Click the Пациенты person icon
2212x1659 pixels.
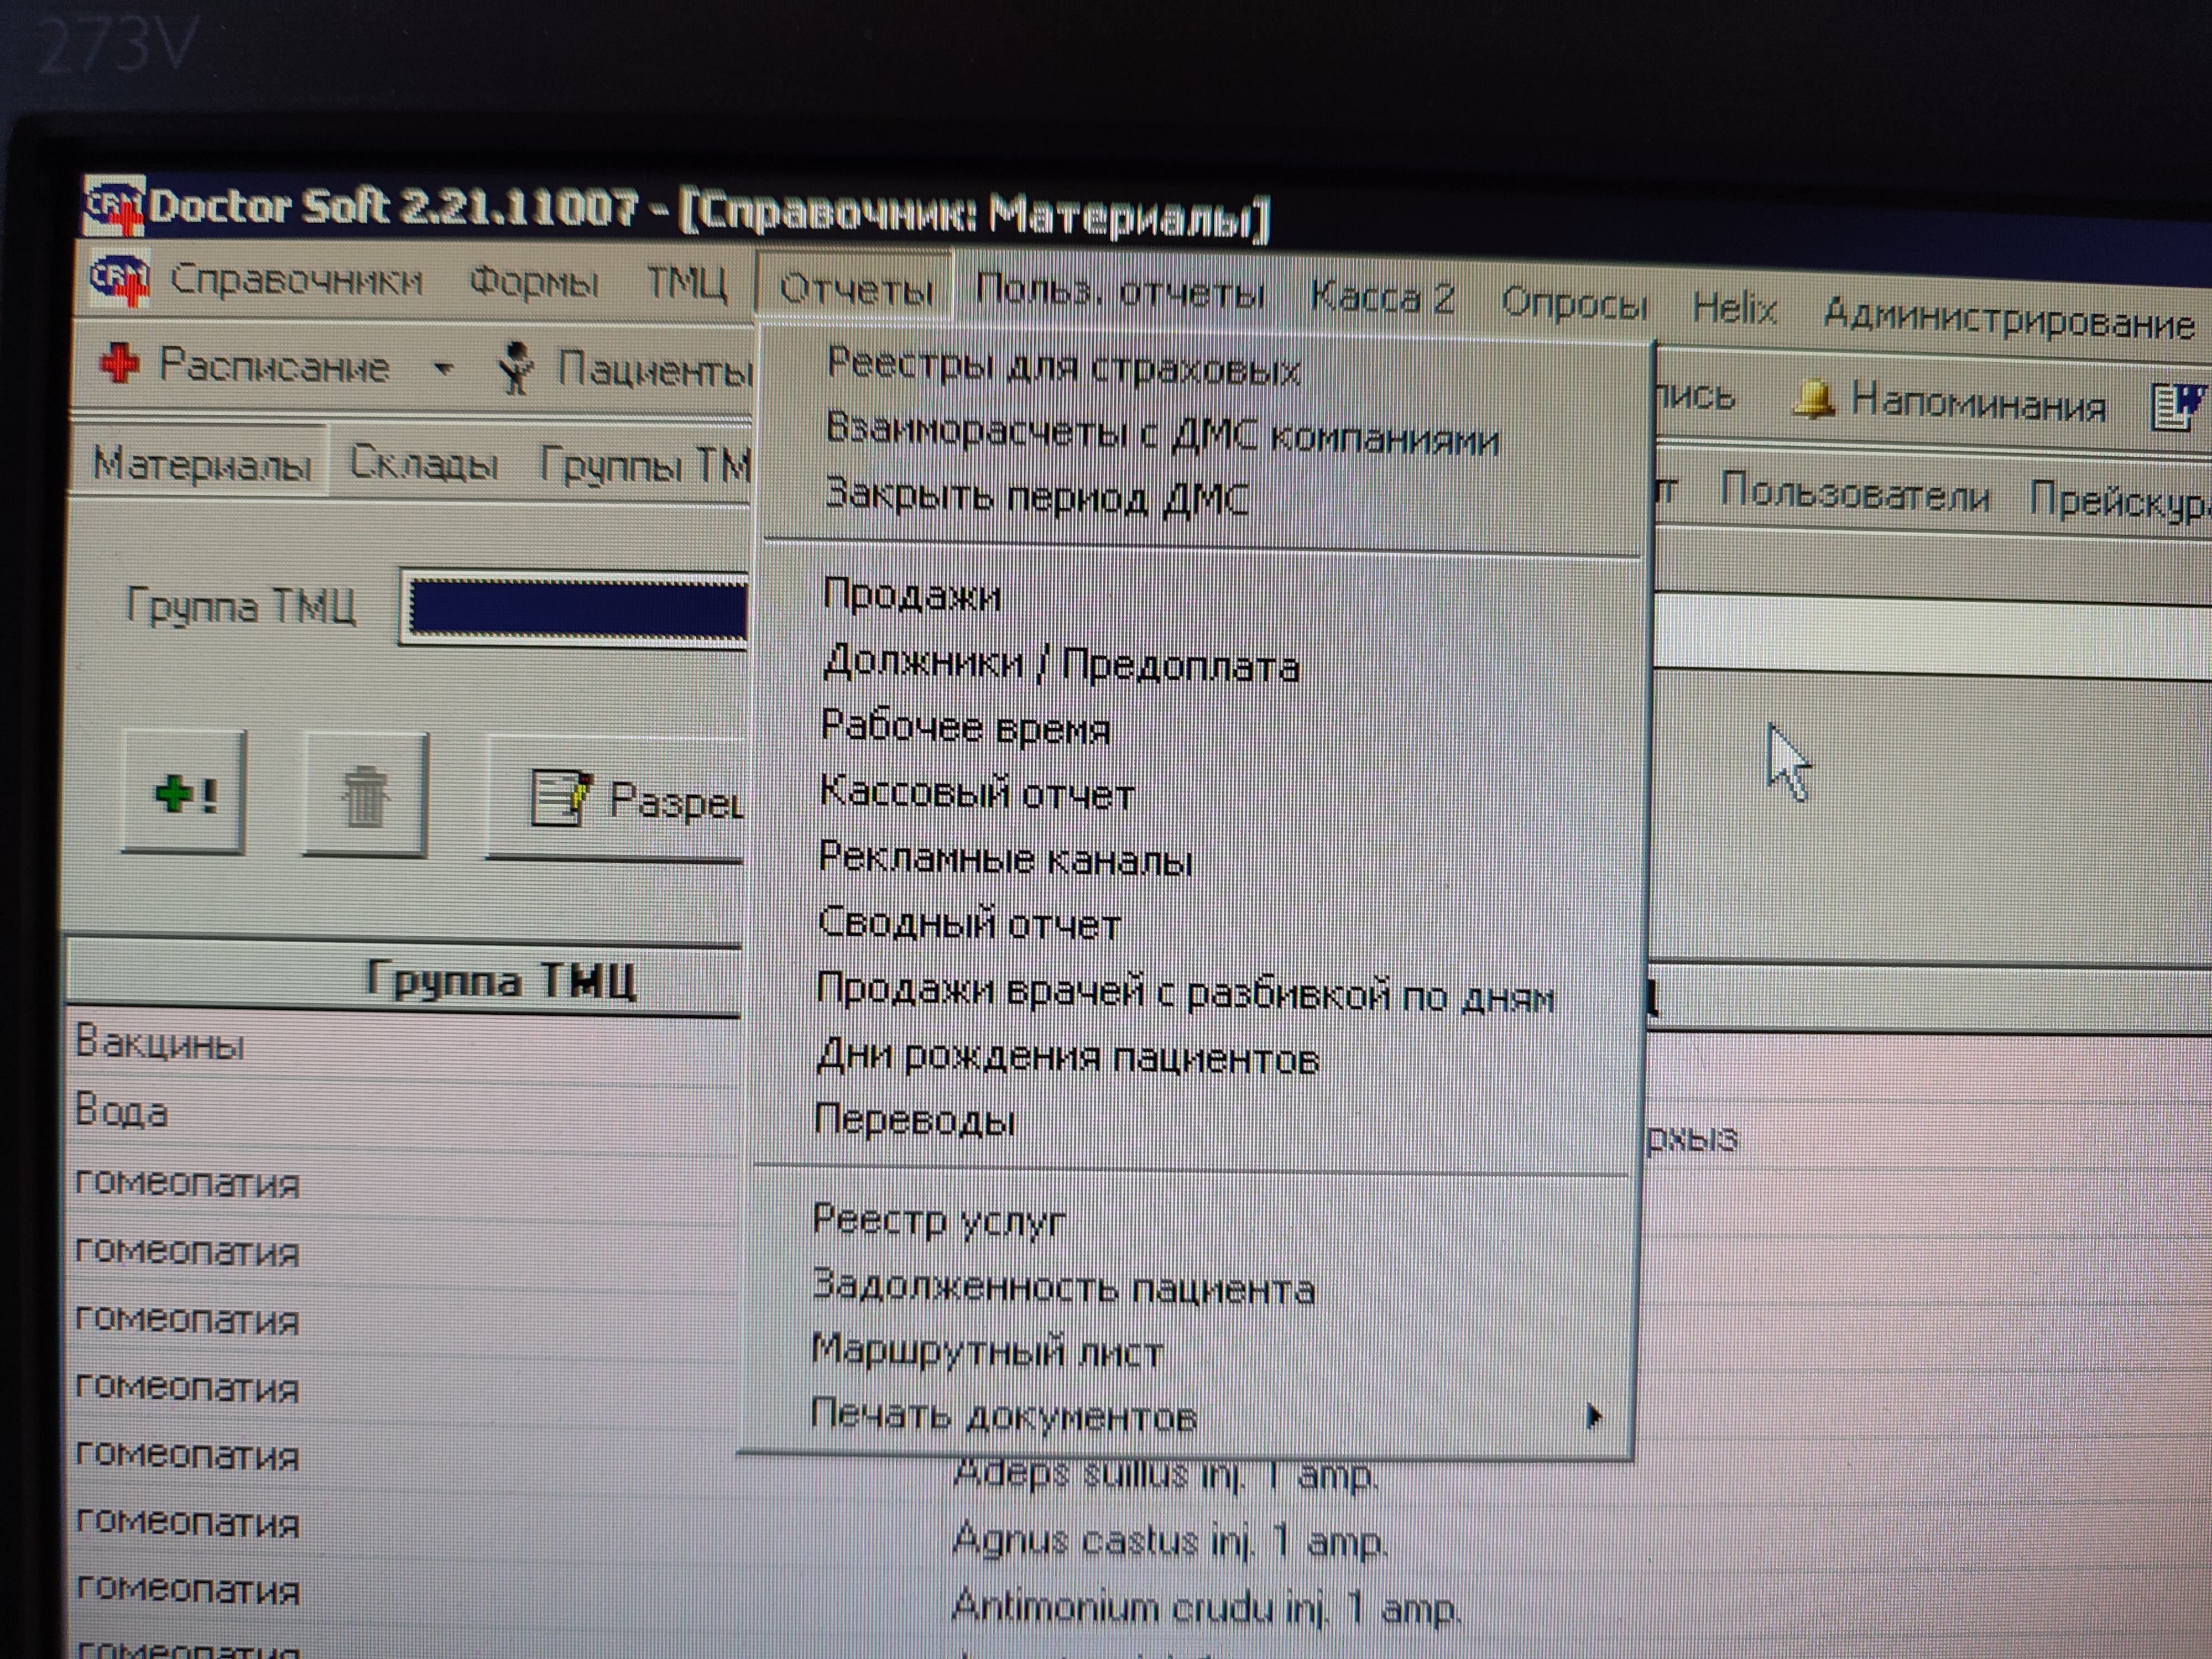[516, 368]
